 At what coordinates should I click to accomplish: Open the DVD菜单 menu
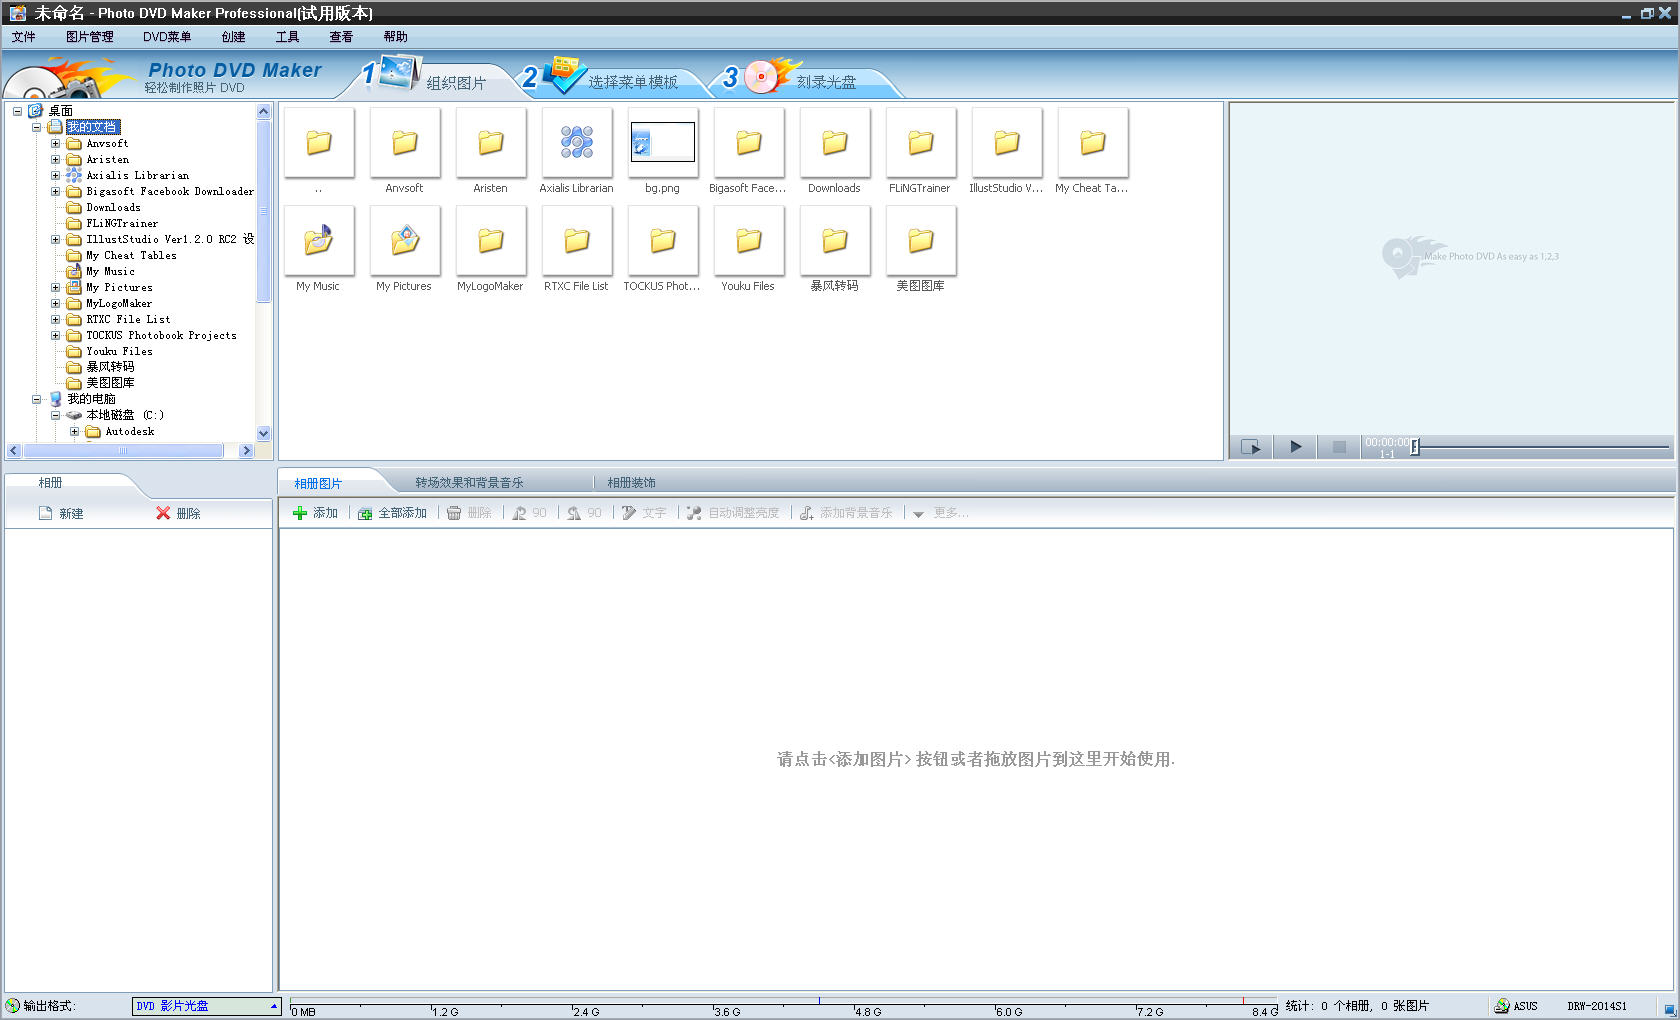click(x=167, y=37)
